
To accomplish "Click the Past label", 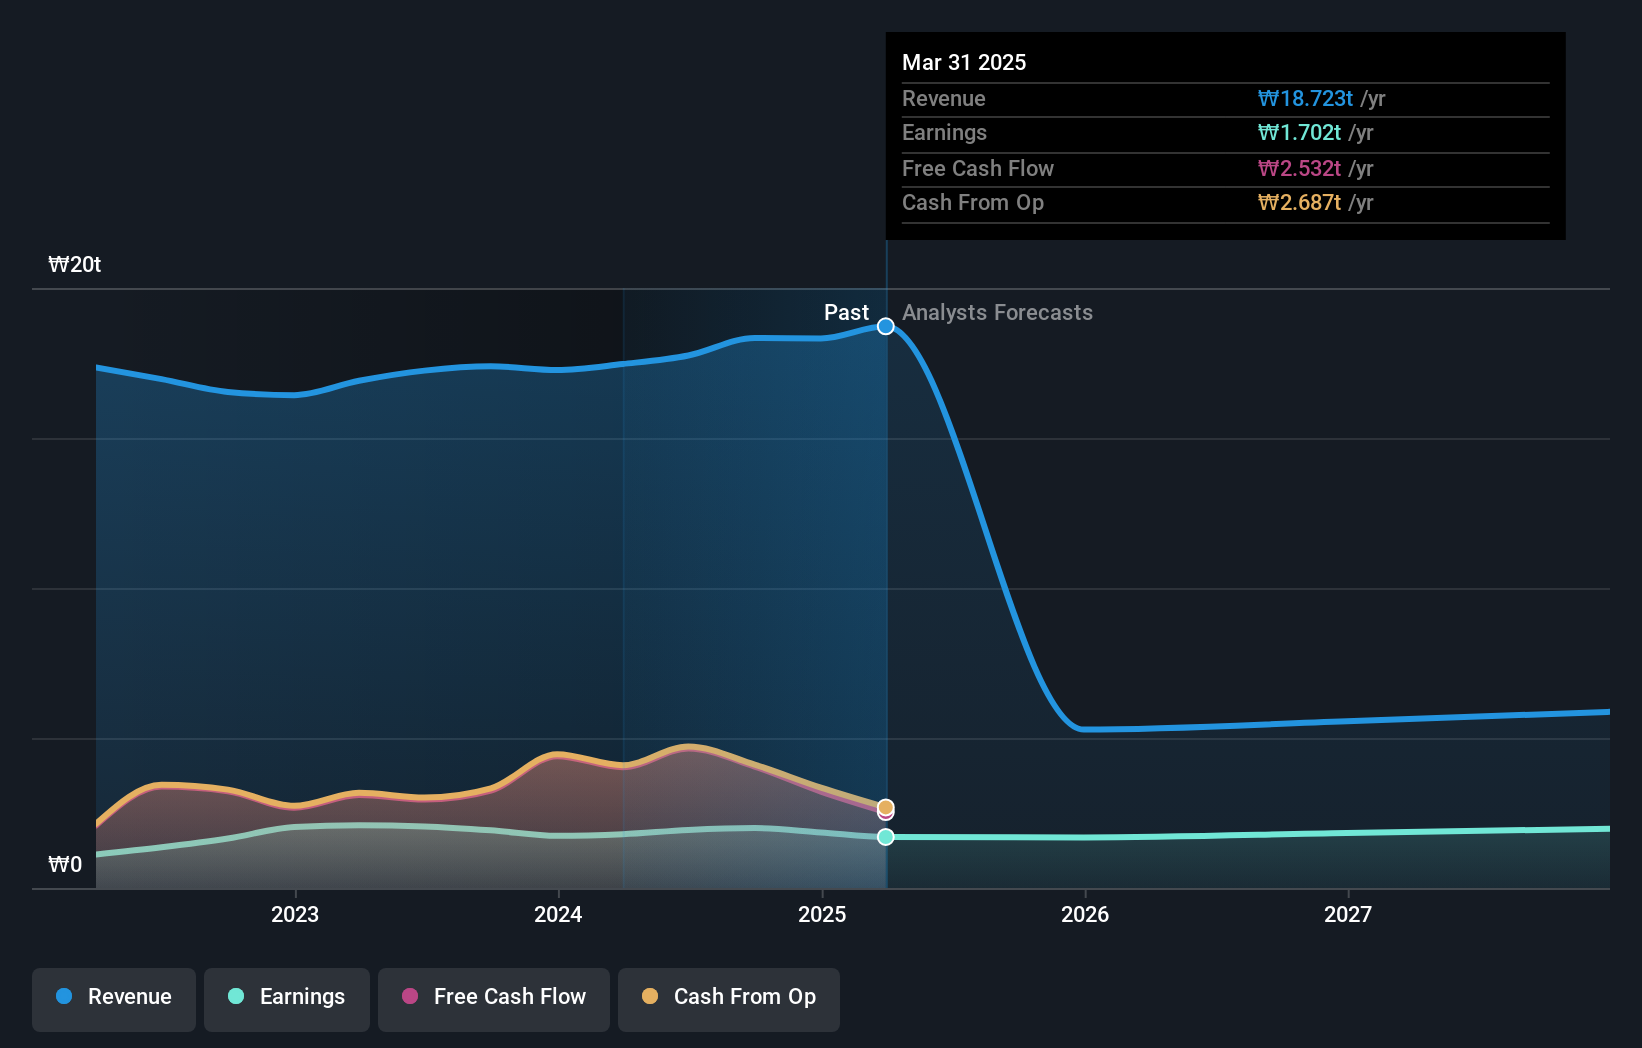I will pos(846,312).
